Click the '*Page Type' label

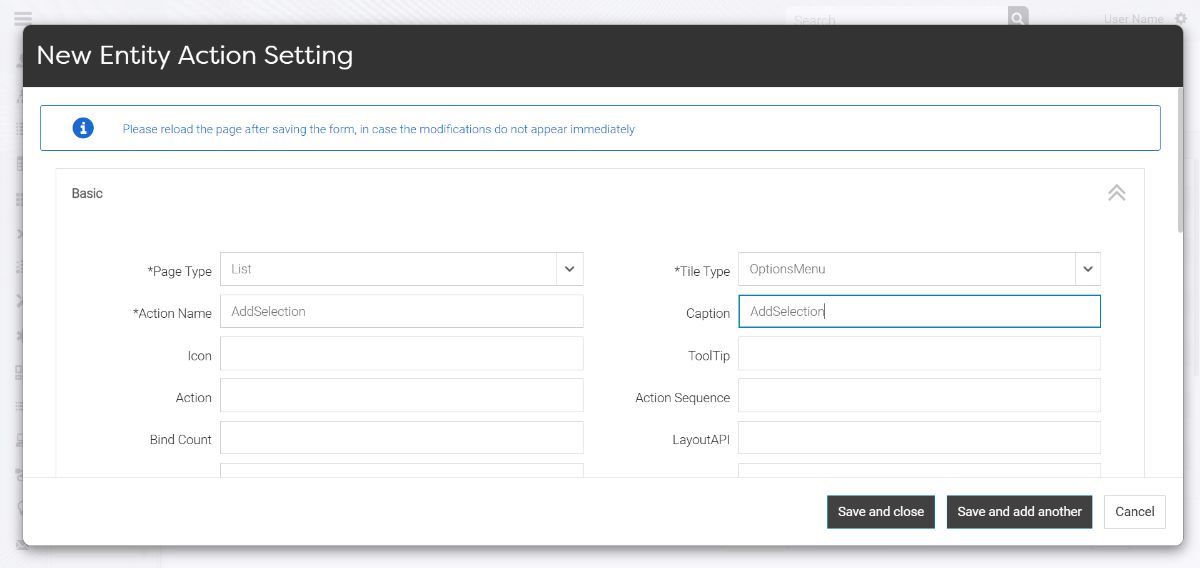click(x=180, y=271)
